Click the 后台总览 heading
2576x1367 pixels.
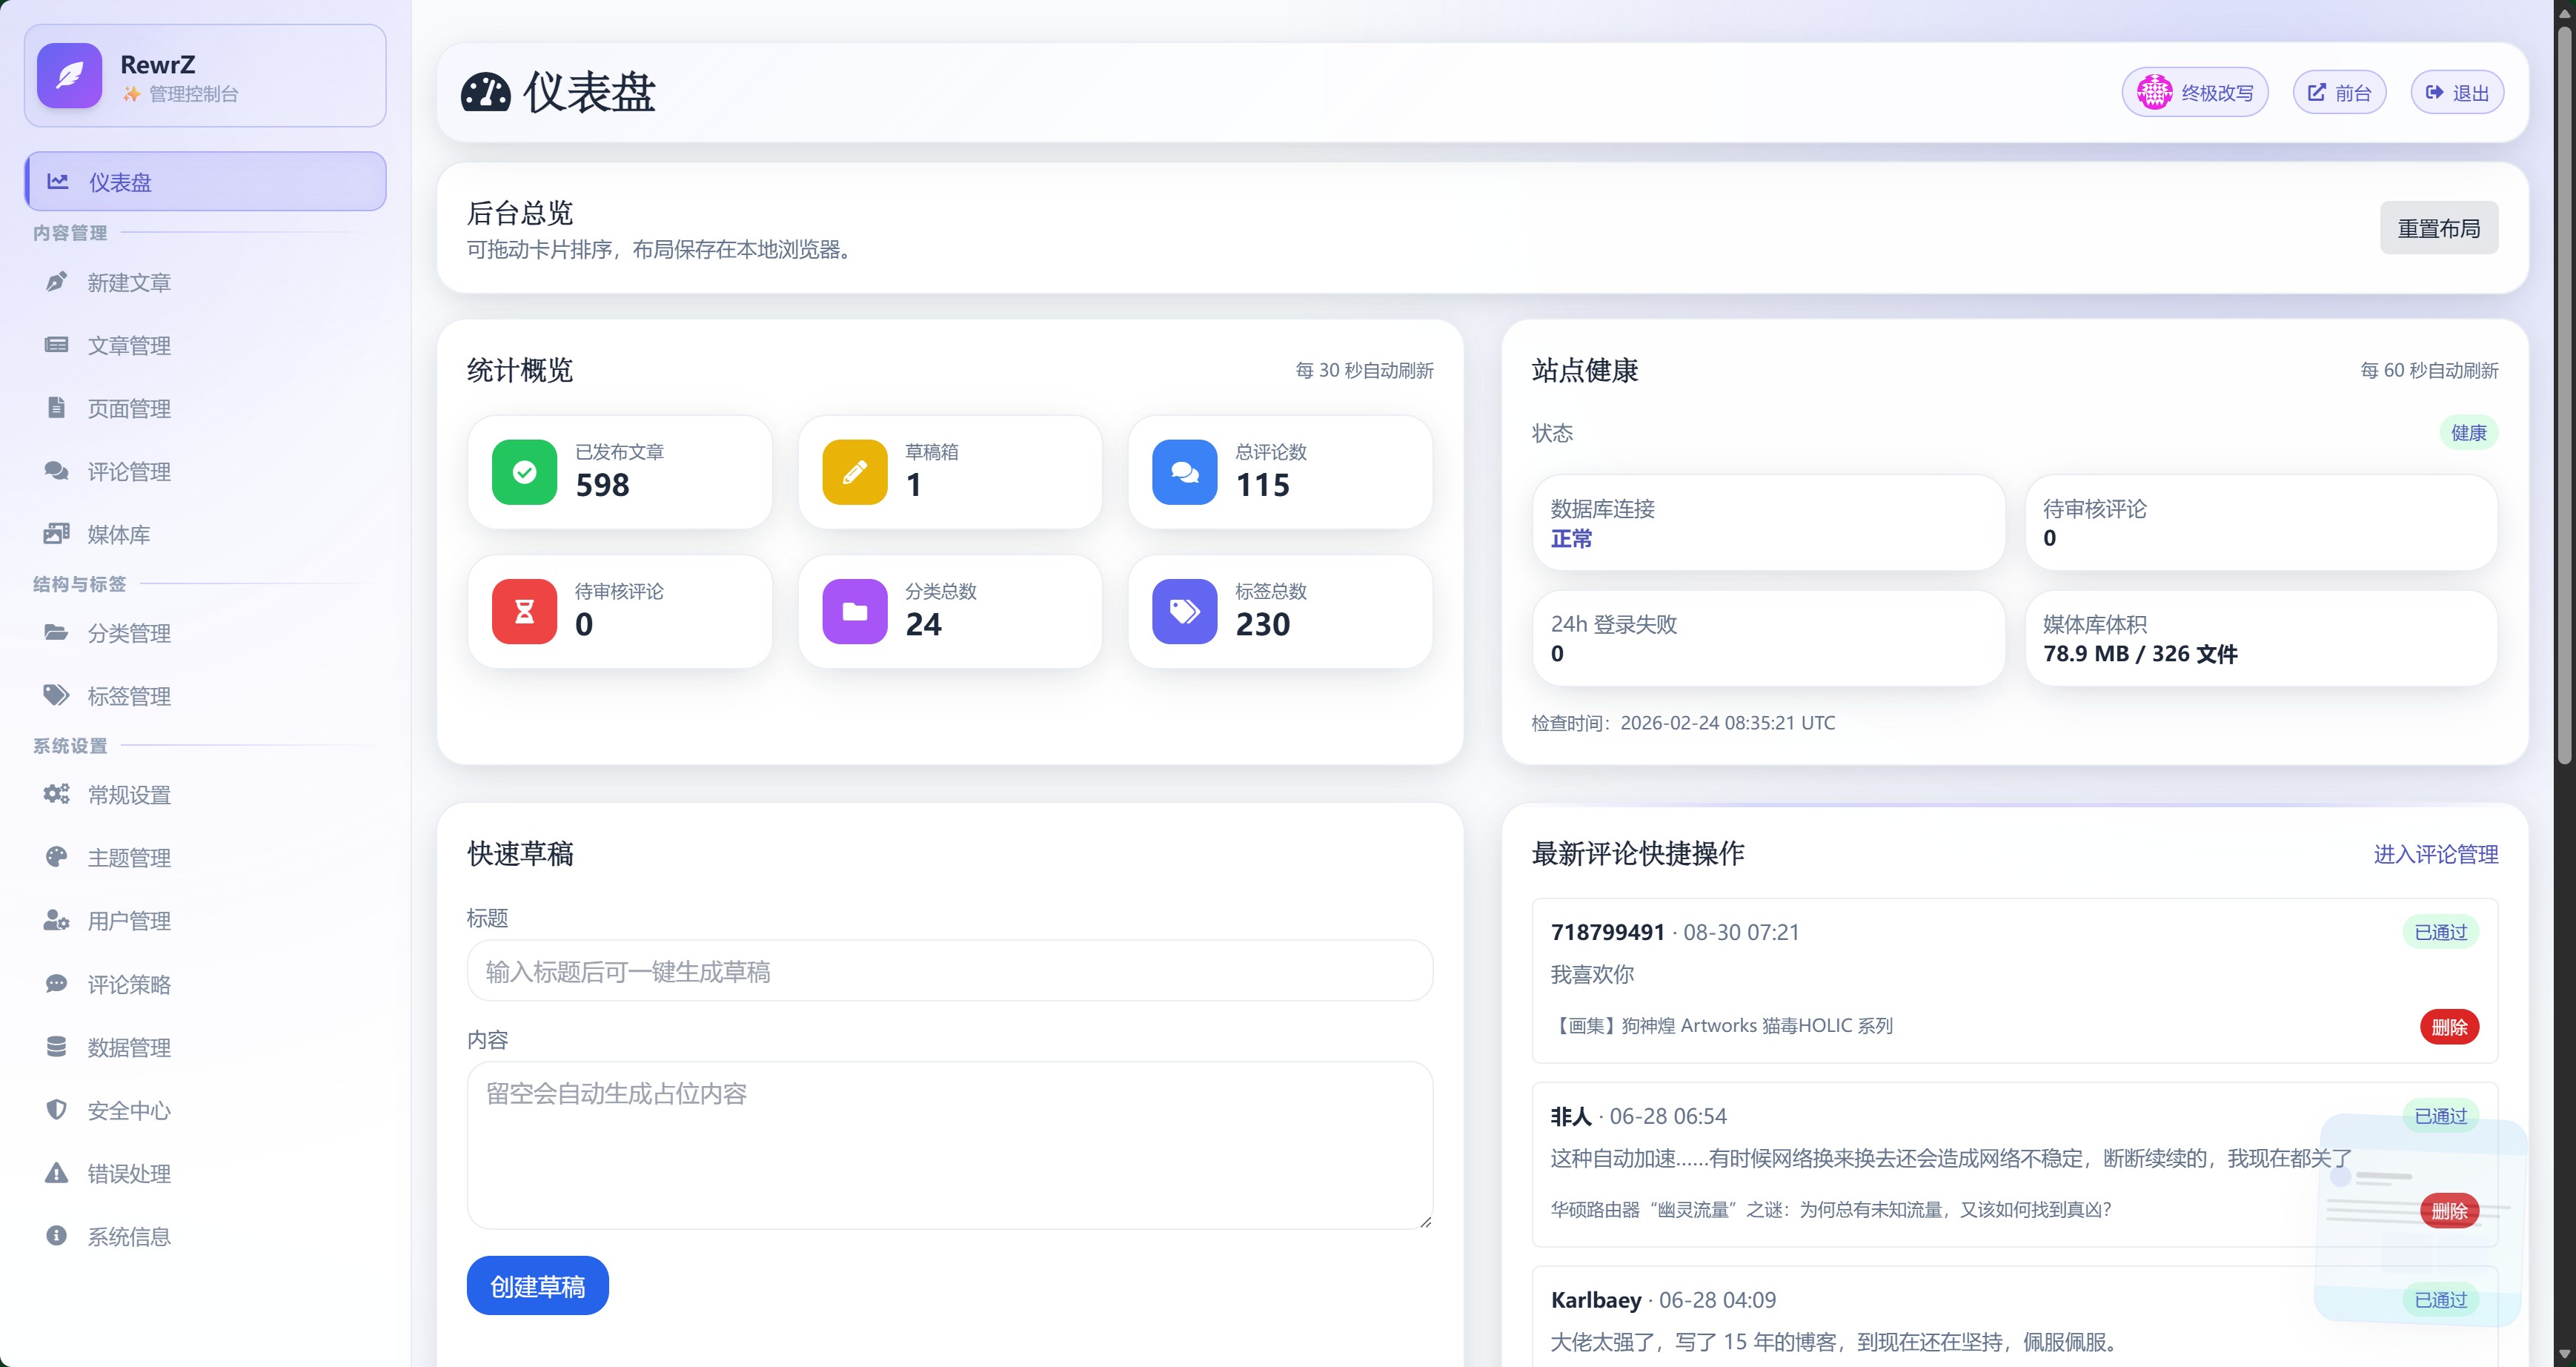[520, 212]
